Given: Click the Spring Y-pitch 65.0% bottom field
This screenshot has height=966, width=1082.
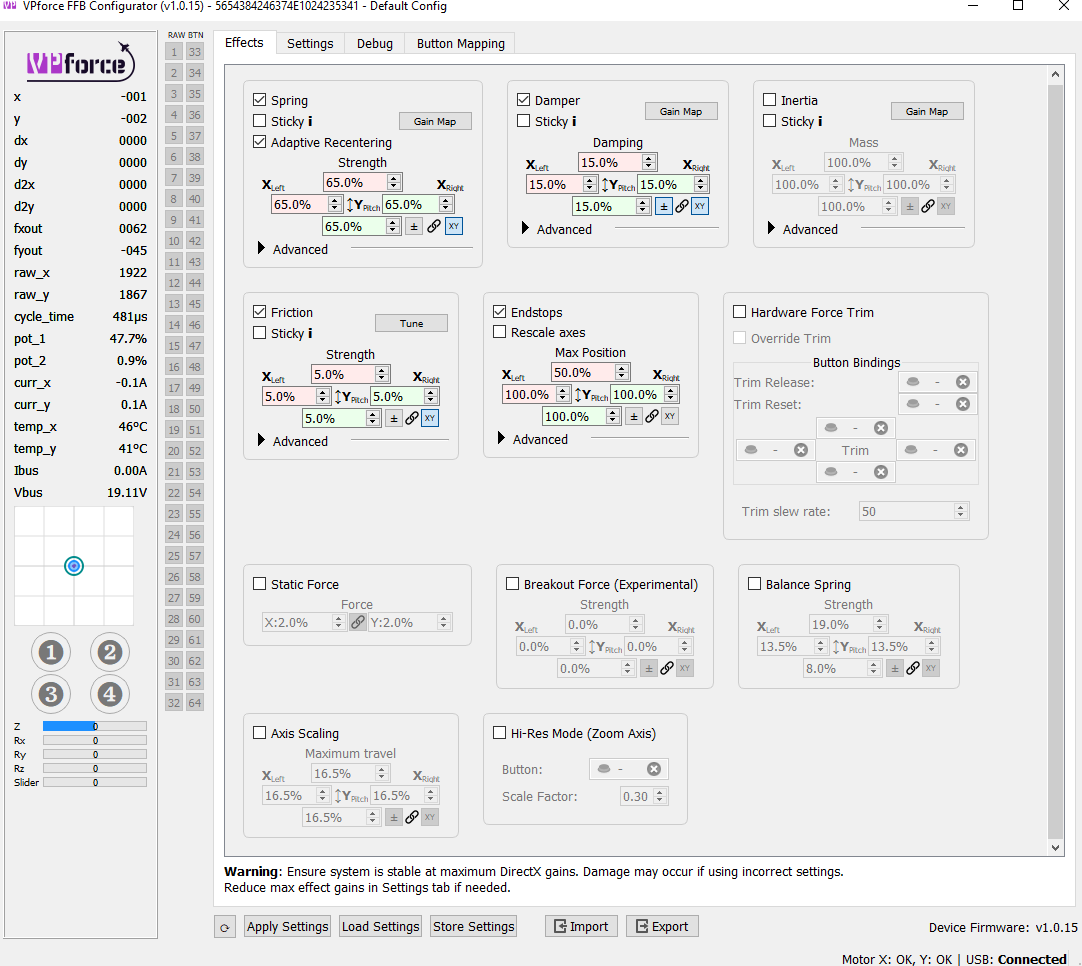Looking at the screenshot, I should (362, 226).
